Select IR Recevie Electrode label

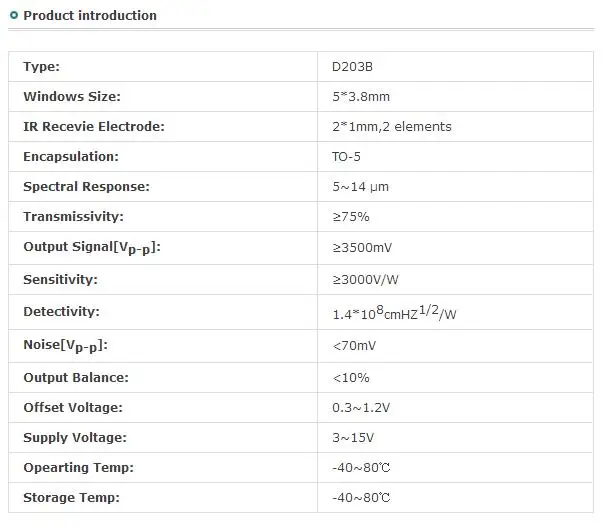pos(94,127)
